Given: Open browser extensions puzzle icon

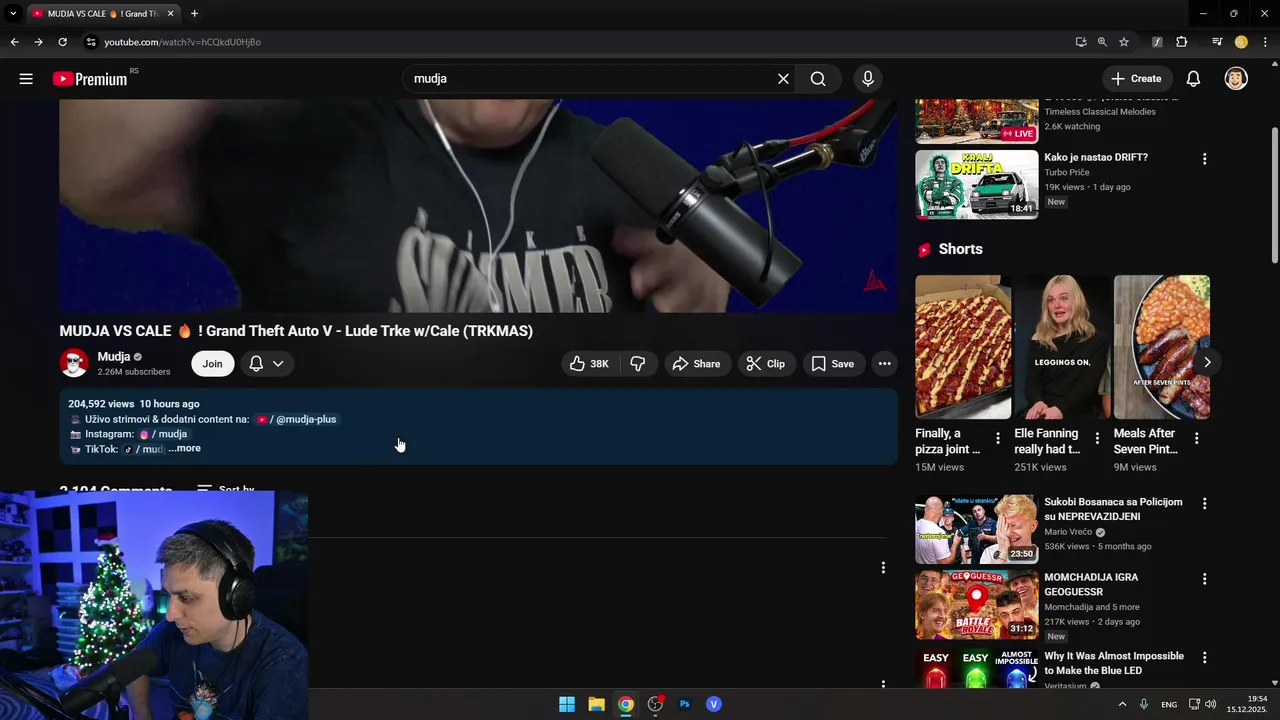Looking at the screenshot, I should 1181,42.
